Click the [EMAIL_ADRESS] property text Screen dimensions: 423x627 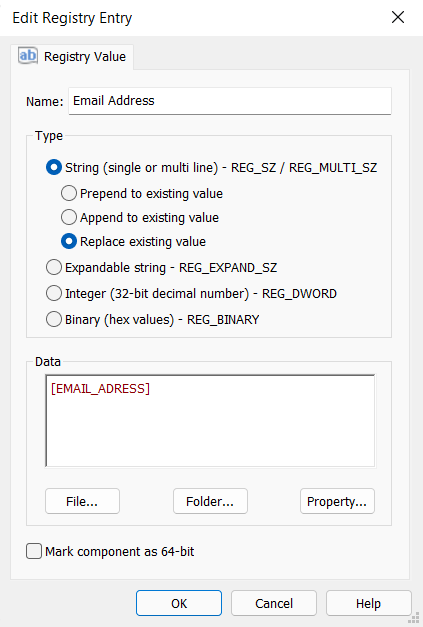point(100,389)
